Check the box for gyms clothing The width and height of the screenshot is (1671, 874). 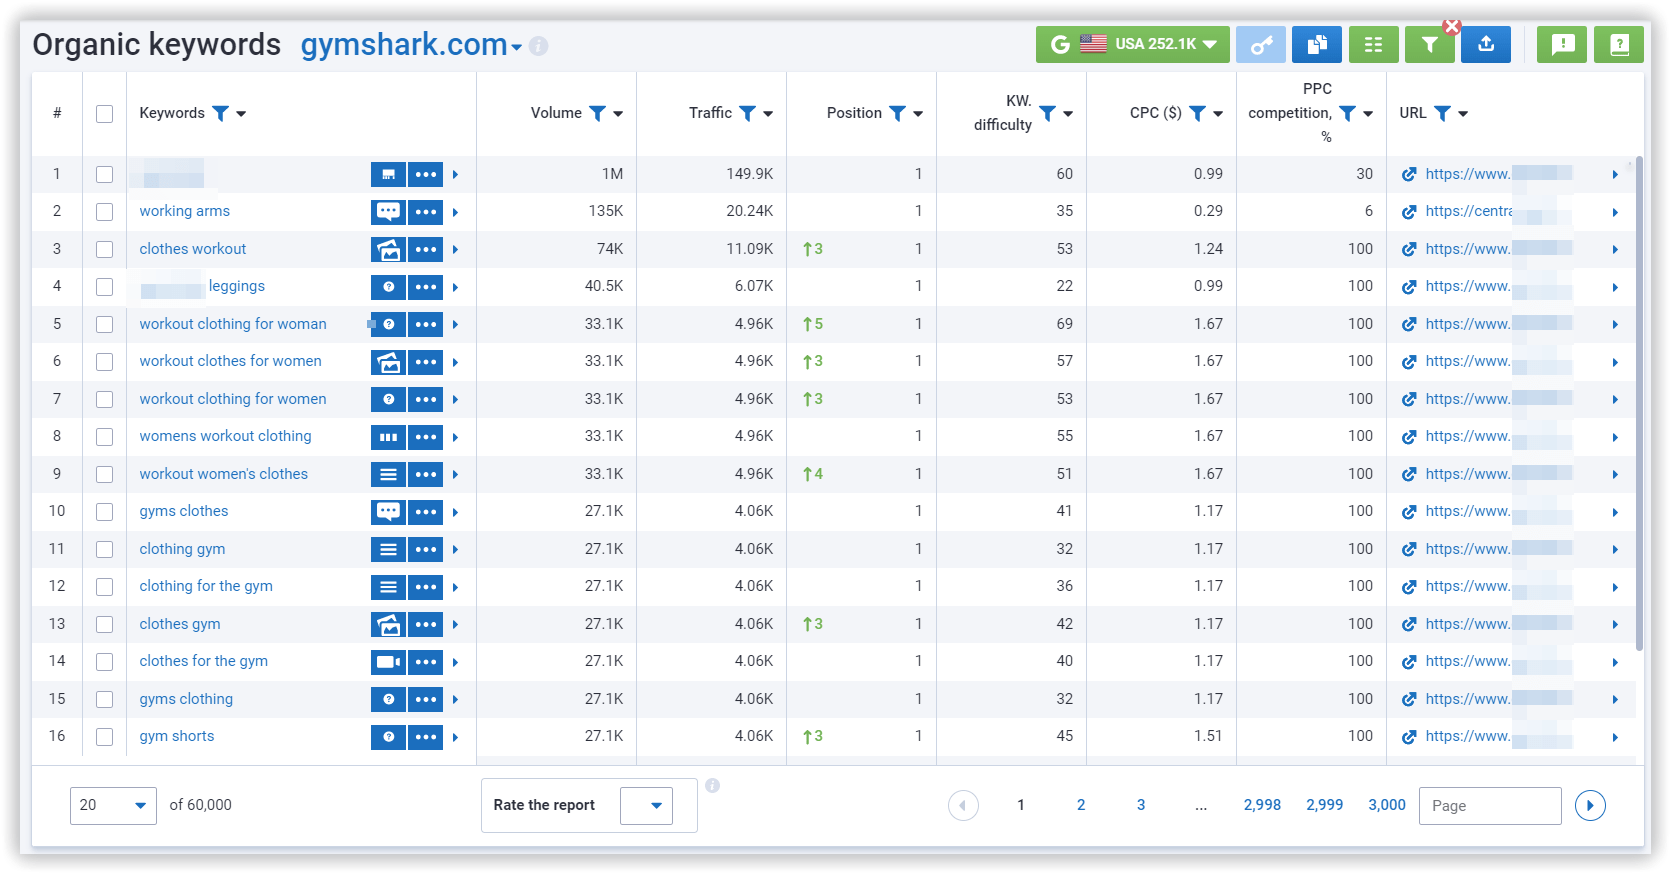pyautogui.click(x=104, y=699)
